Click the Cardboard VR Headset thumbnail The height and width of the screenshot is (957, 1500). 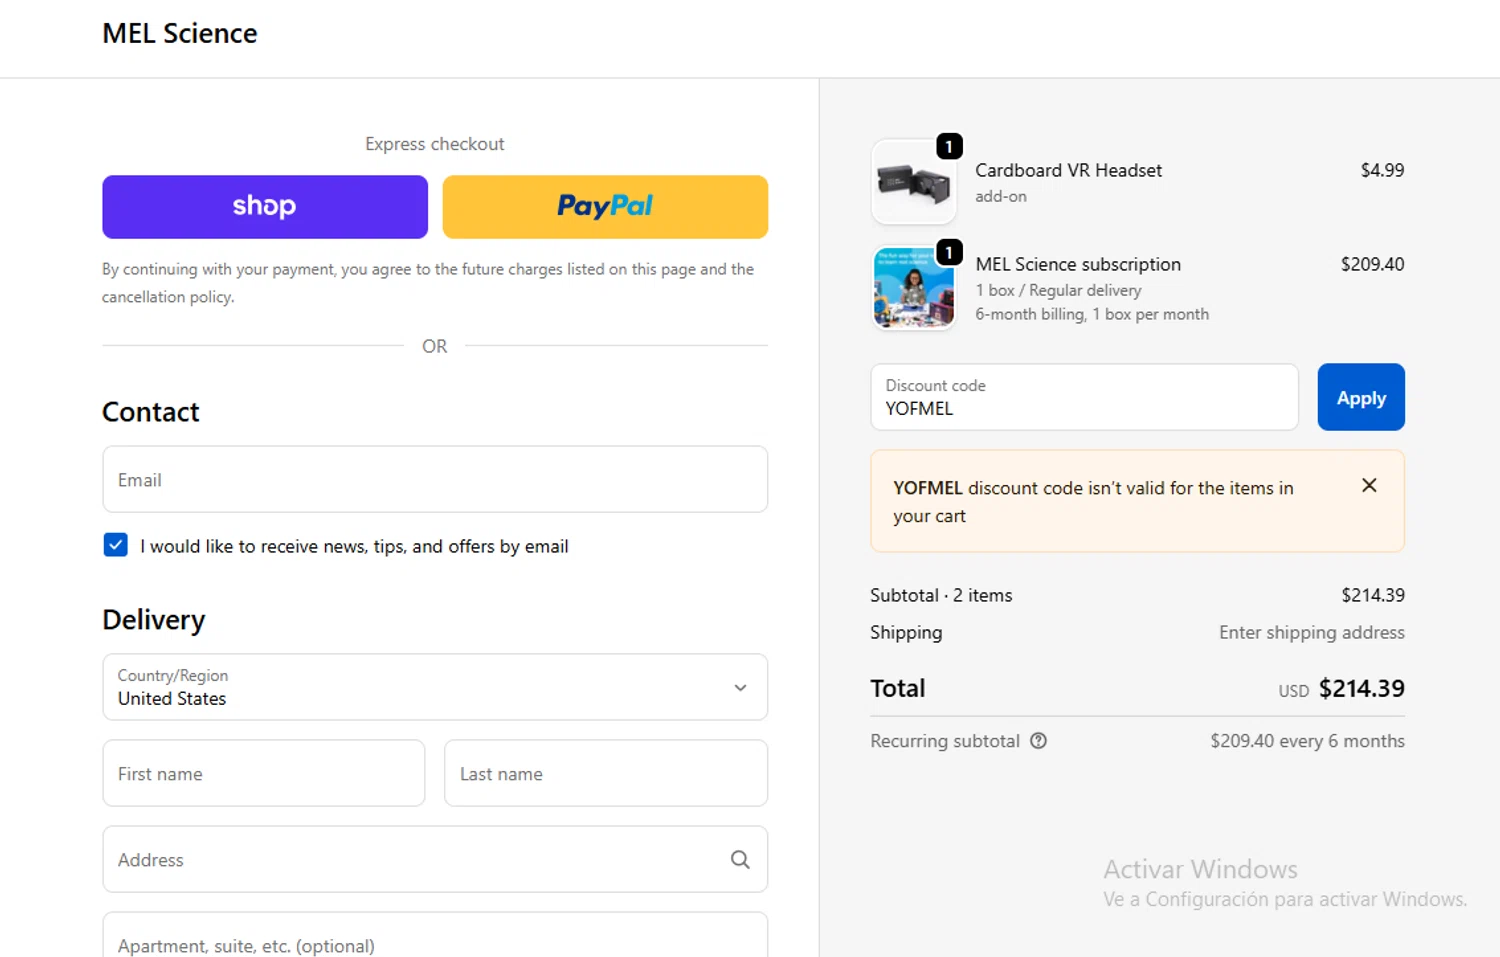tap(914, 182)
